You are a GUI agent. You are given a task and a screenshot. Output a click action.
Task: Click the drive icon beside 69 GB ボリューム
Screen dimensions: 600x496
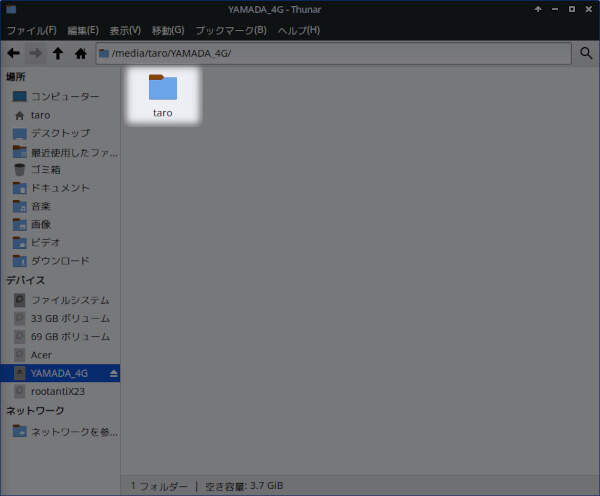20,337
